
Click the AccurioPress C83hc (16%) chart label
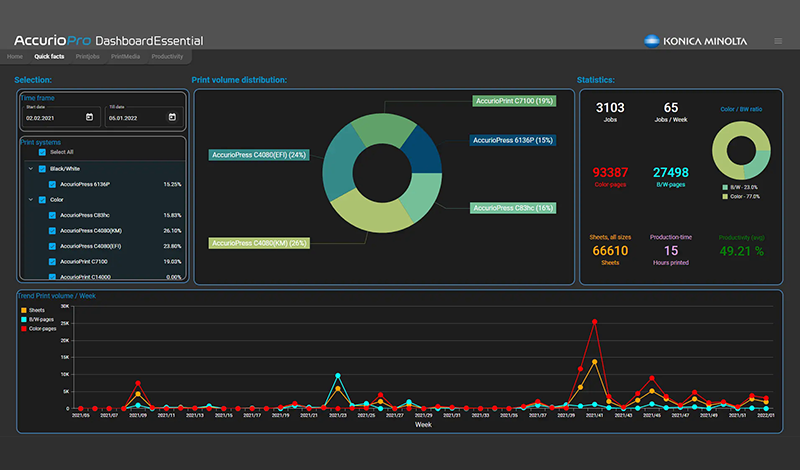[513, 208]
